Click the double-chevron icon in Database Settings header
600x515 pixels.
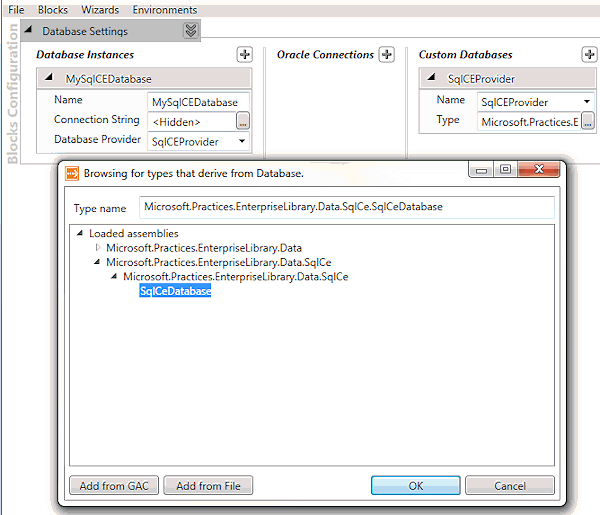tap(191, 31)
